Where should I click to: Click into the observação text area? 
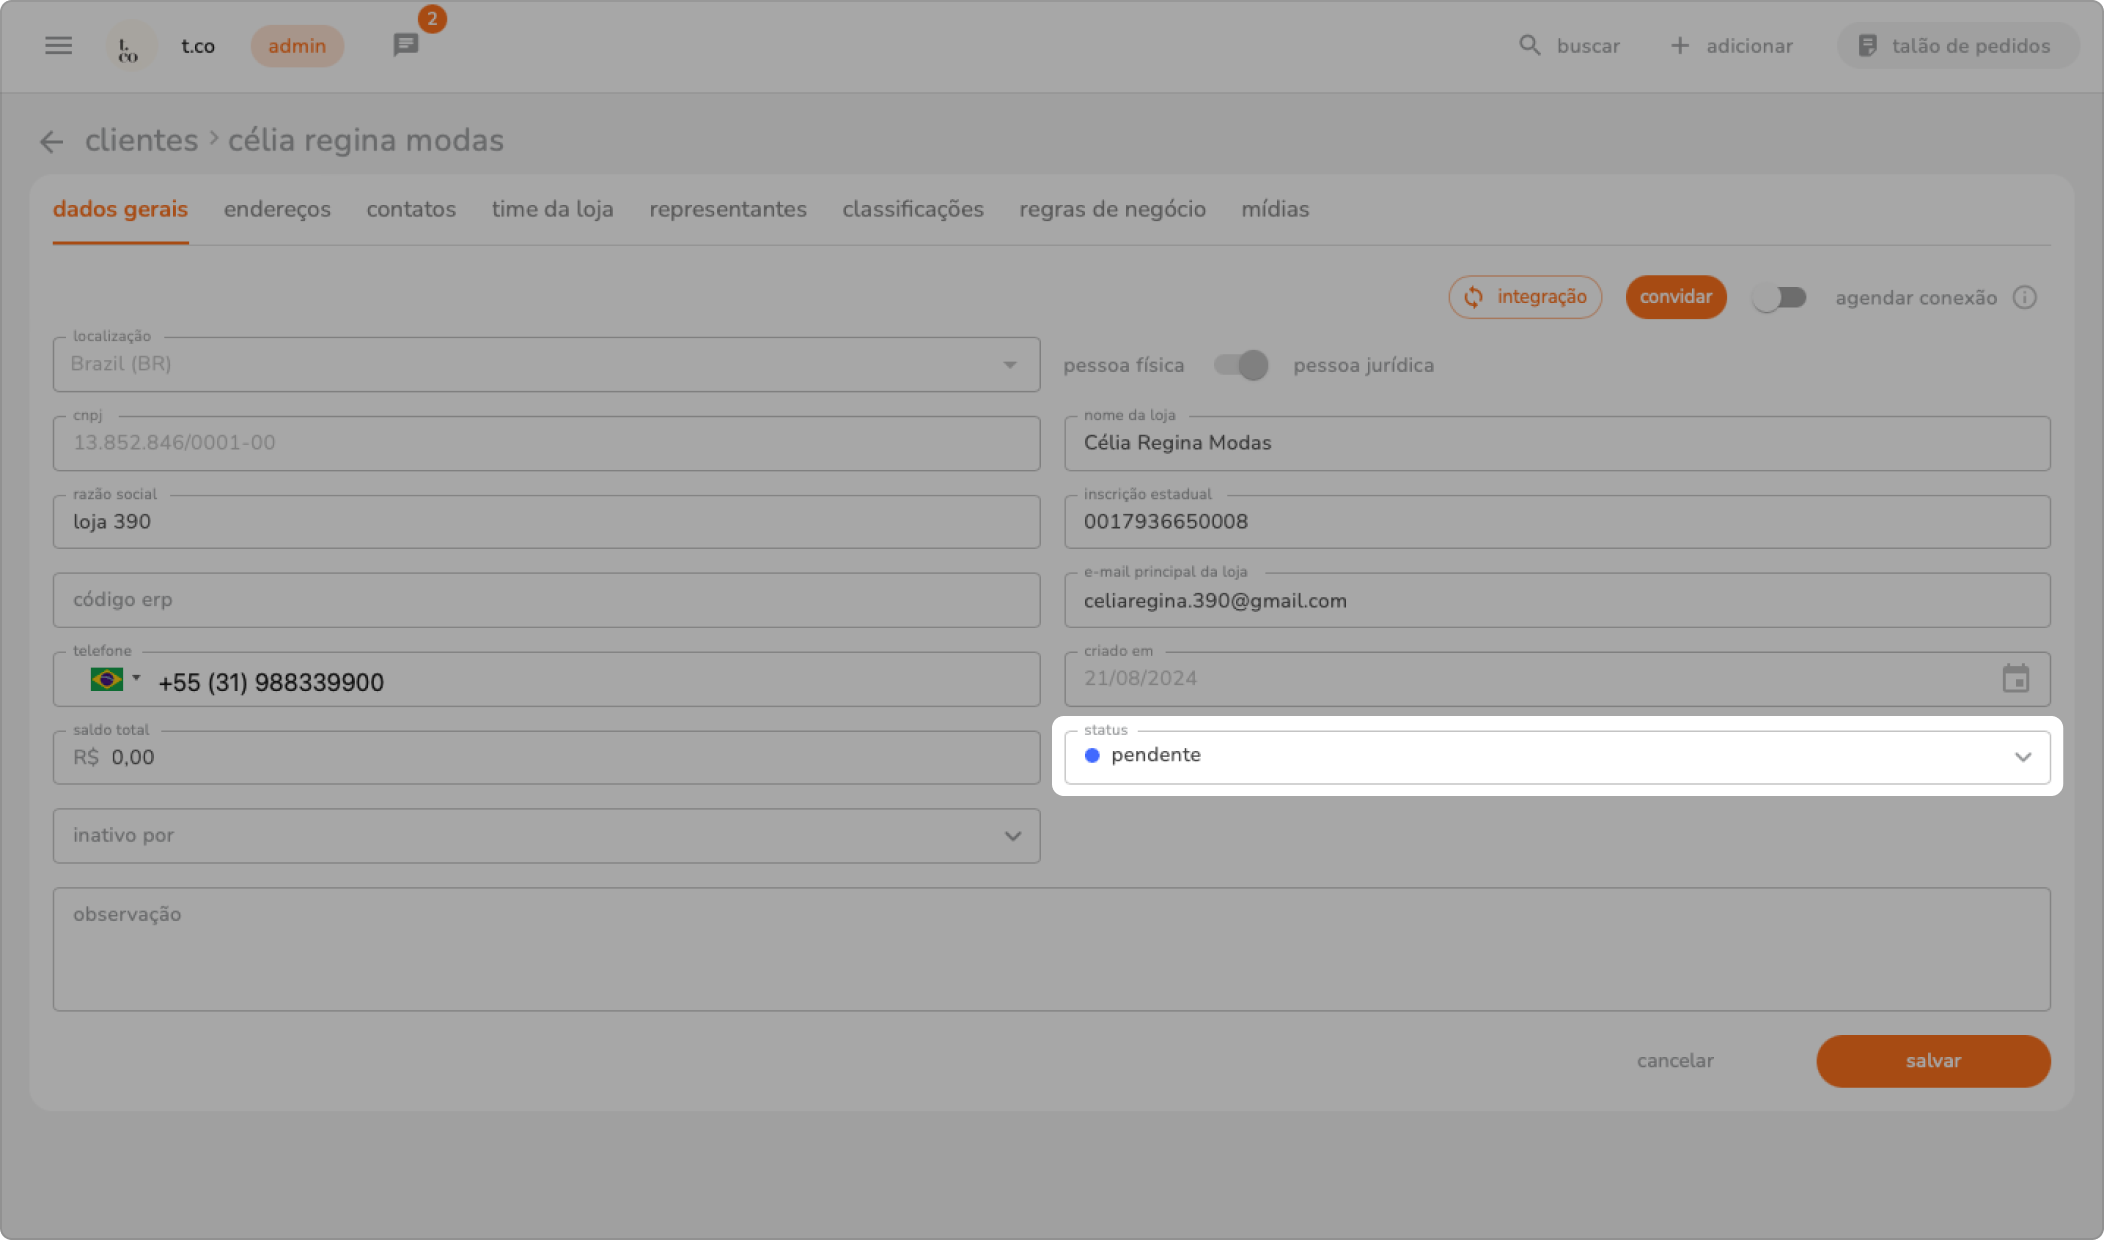coord(1050,950)
